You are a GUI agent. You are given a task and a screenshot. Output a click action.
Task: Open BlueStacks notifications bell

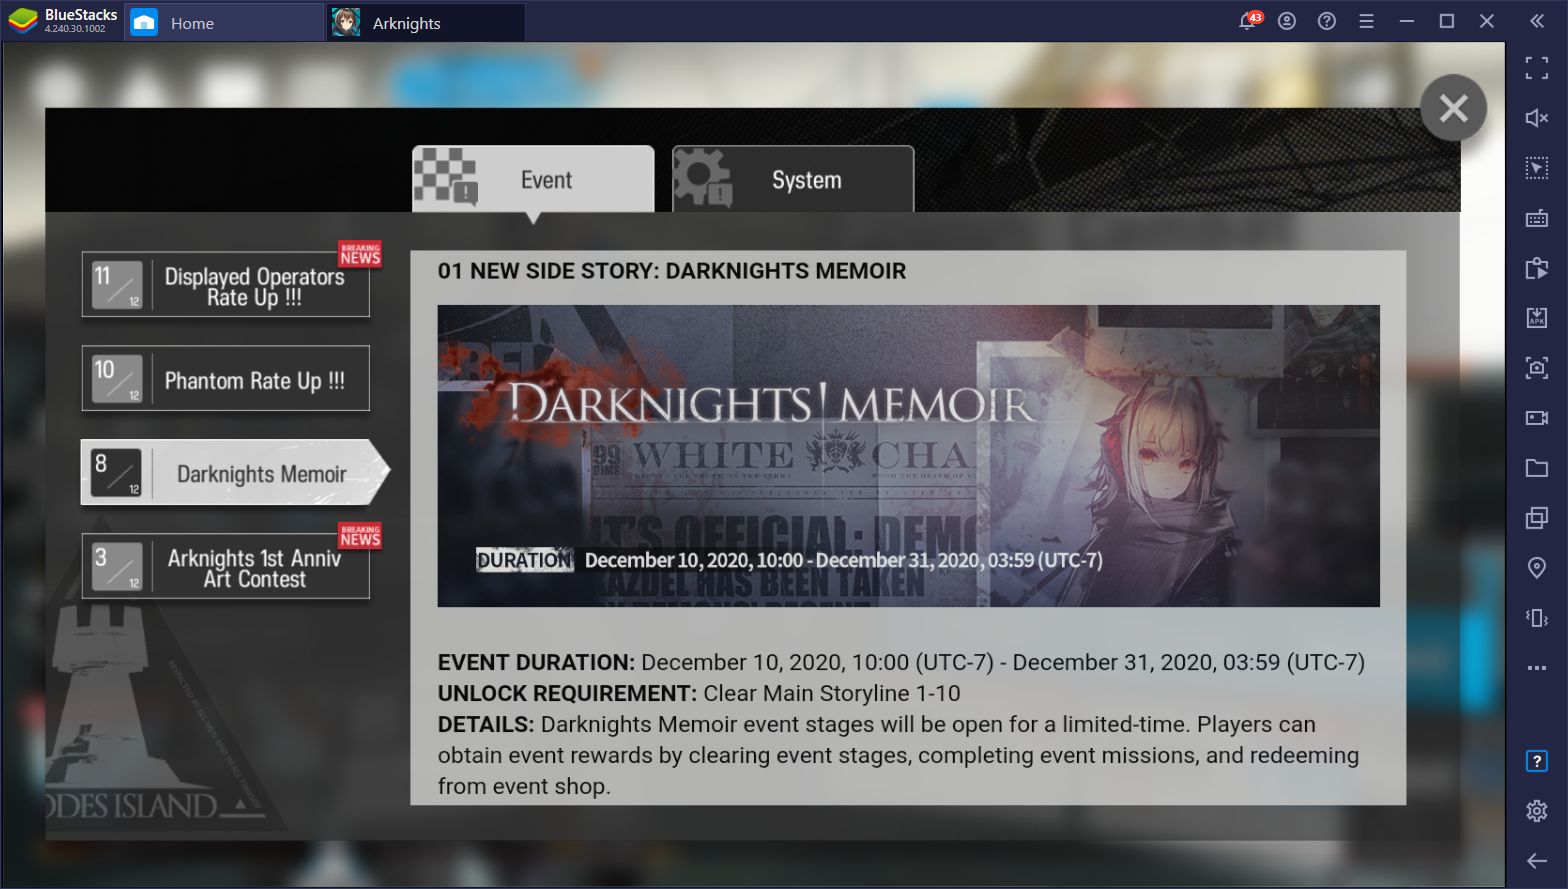click(x=1248, y=21)
